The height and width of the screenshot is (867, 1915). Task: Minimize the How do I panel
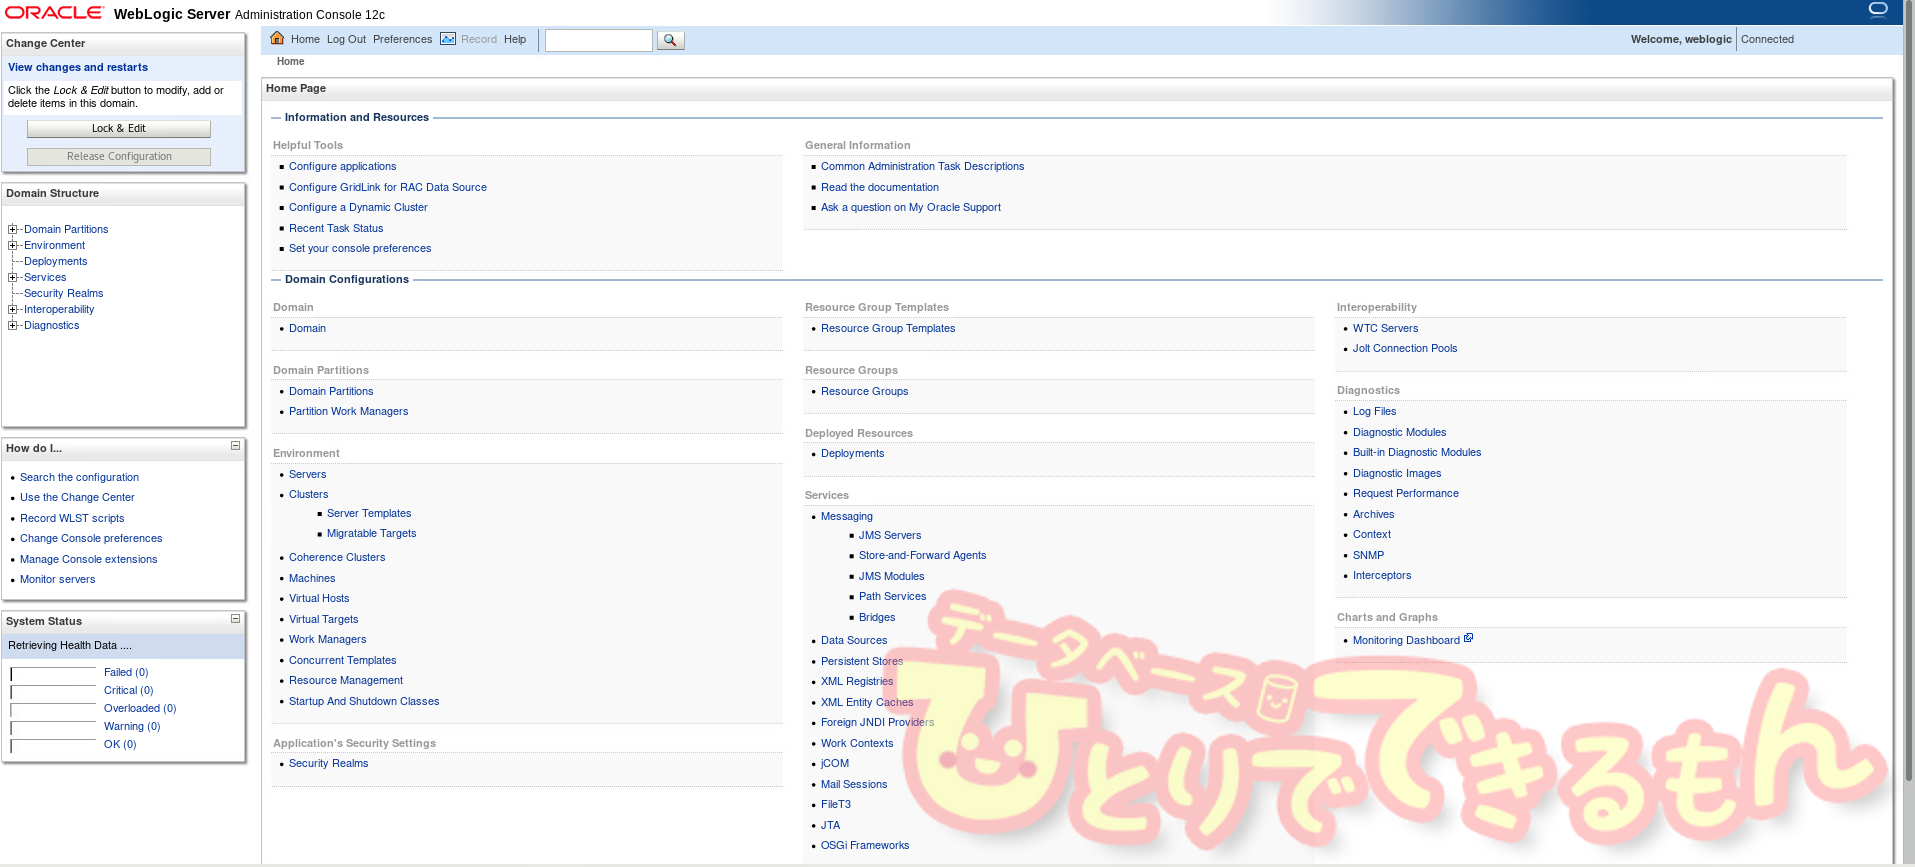235,446
